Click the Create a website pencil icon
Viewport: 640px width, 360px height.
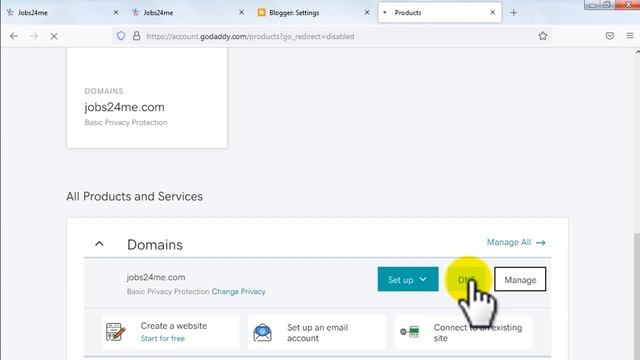click(x=116, y=332)
